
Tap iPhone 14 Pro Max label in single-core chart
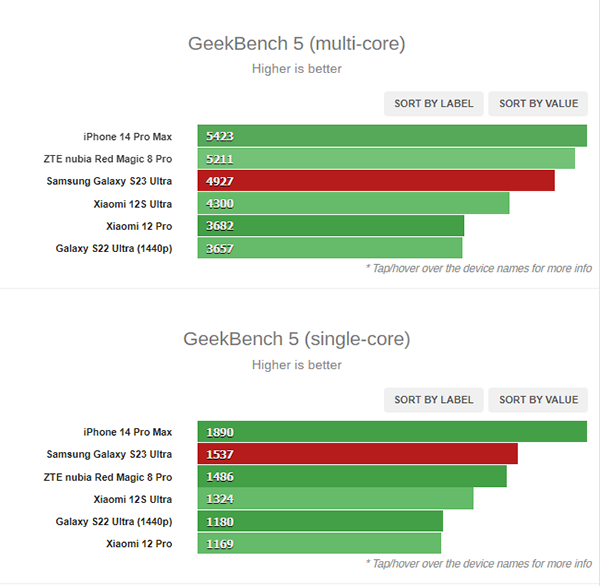pyautogui.click(x=127, y=432)
